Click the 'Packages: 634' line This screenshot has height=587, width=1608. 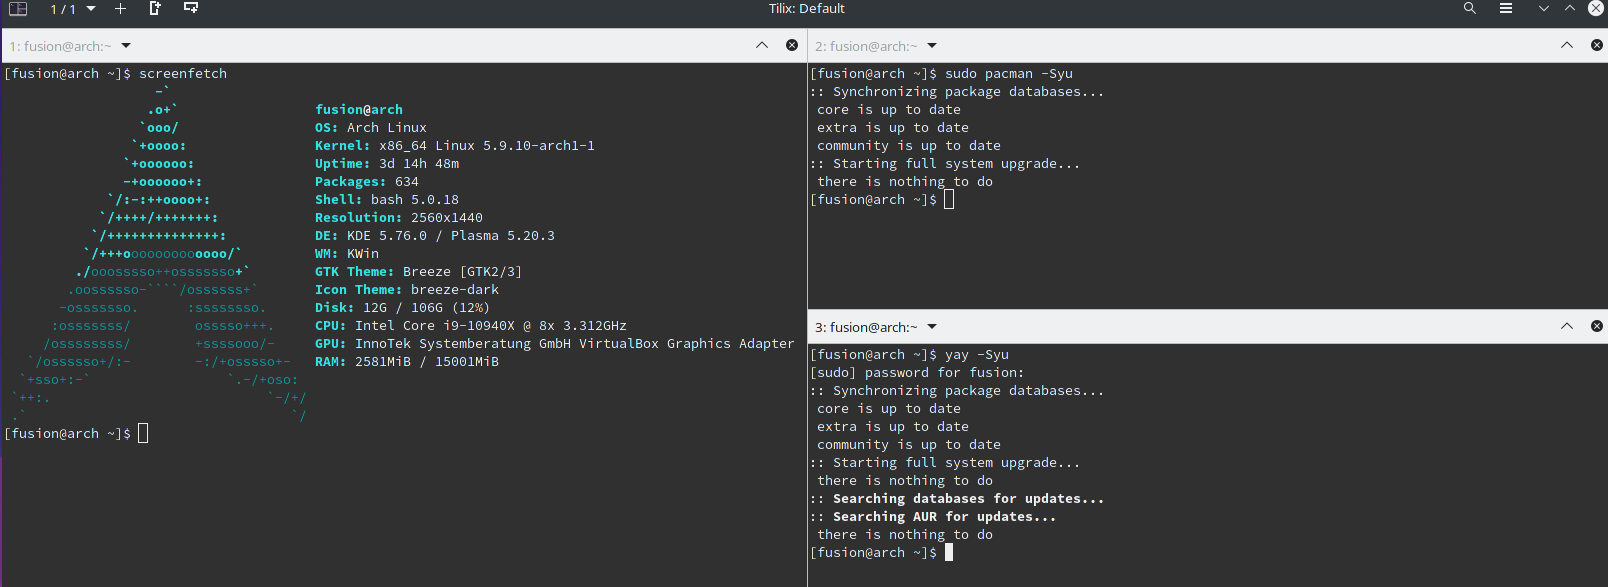367,182
